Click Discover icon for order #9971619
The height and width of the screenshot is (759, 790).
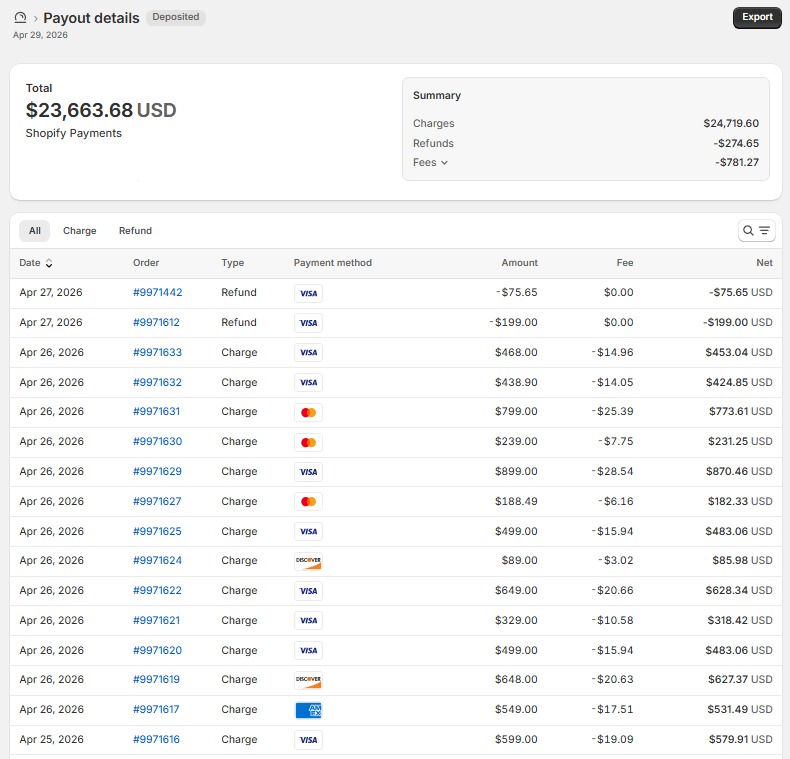click(308, 680)
